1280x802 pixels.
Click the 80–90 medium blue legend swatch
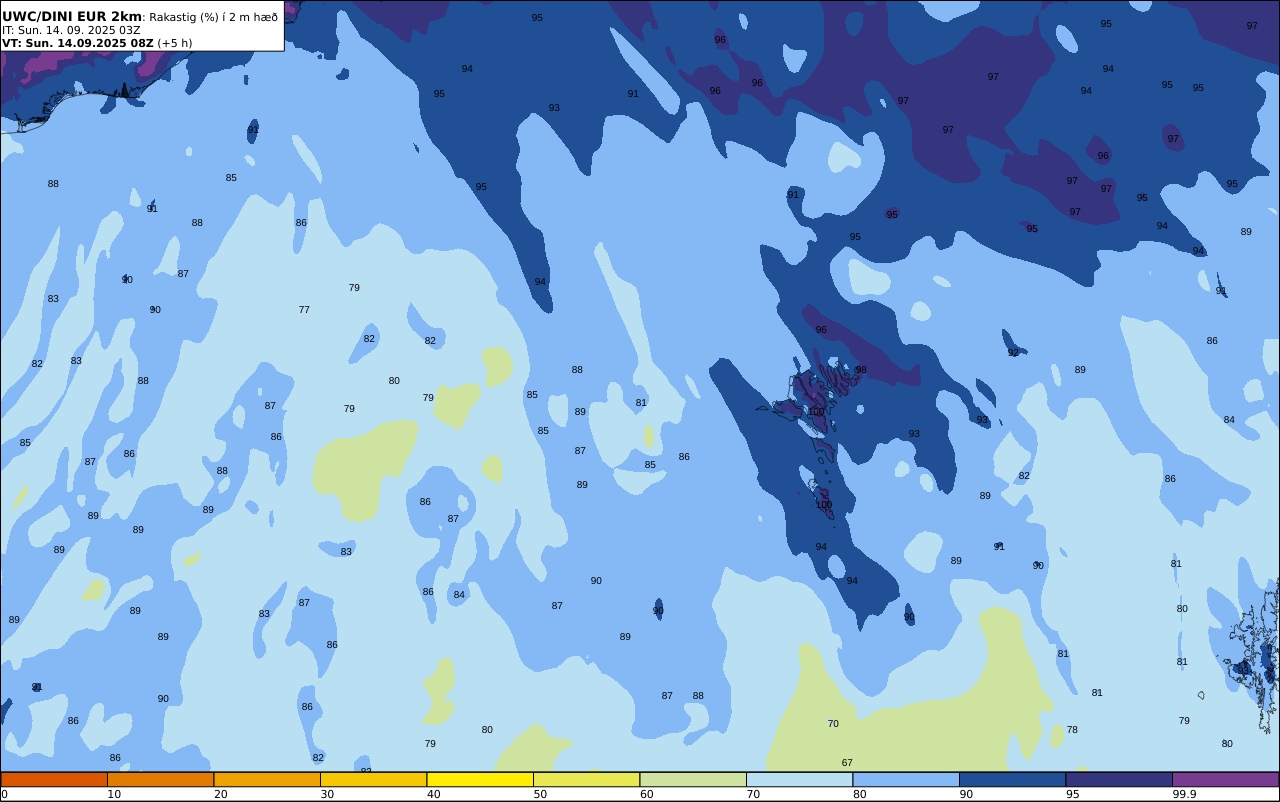906,779
